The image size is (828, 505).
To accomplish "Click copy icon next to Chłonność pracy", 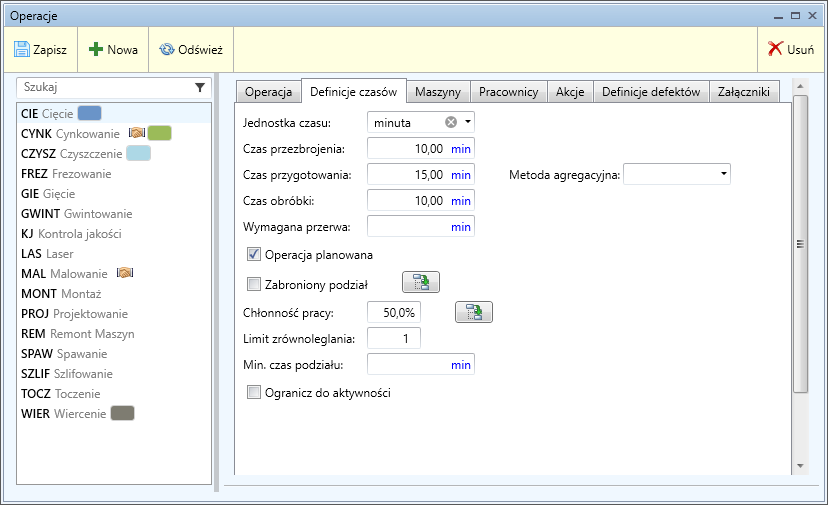I will tap(474, 312).
